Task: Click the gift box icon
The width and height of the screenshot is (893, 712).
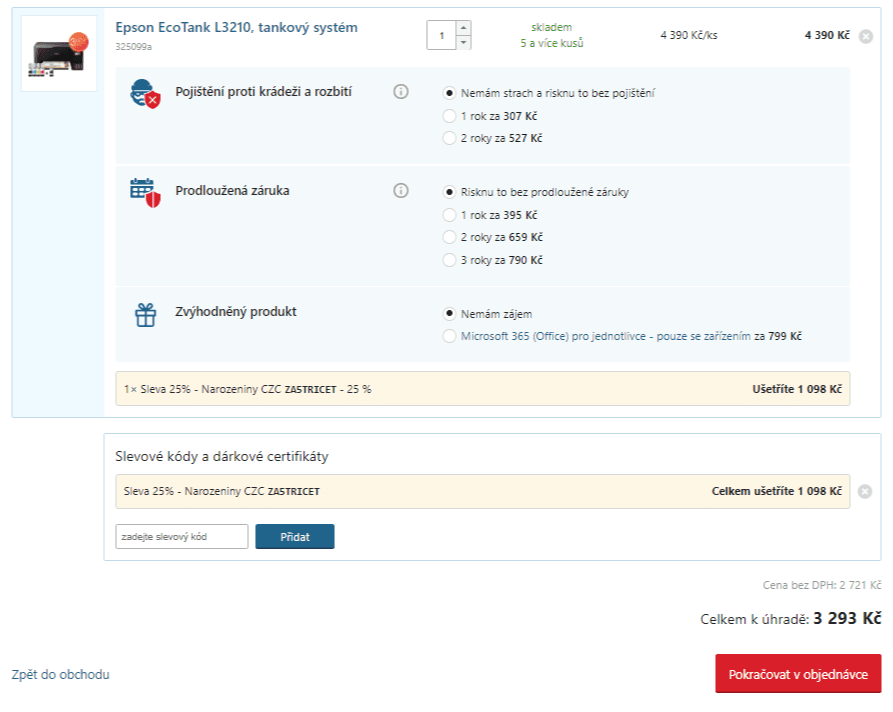Action: [x=145, y=314]
